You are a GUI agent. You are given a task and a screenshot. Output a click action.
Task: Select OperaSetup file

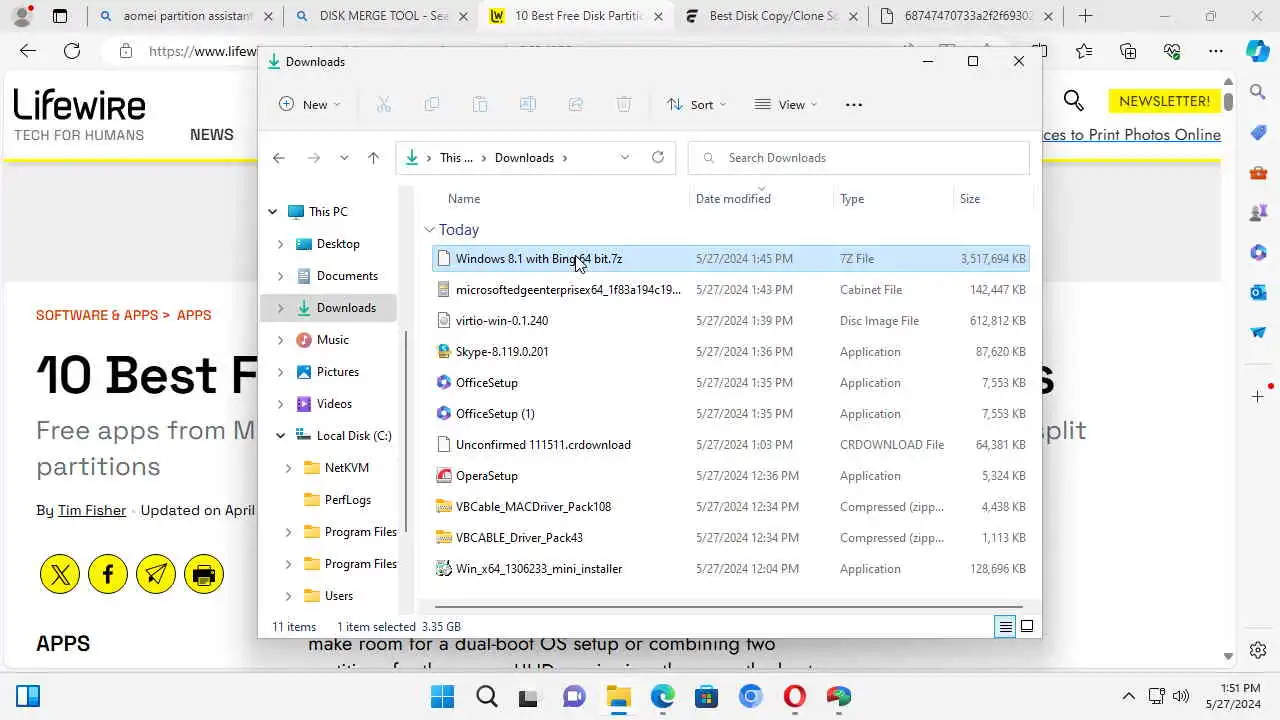tap(731, 476)
